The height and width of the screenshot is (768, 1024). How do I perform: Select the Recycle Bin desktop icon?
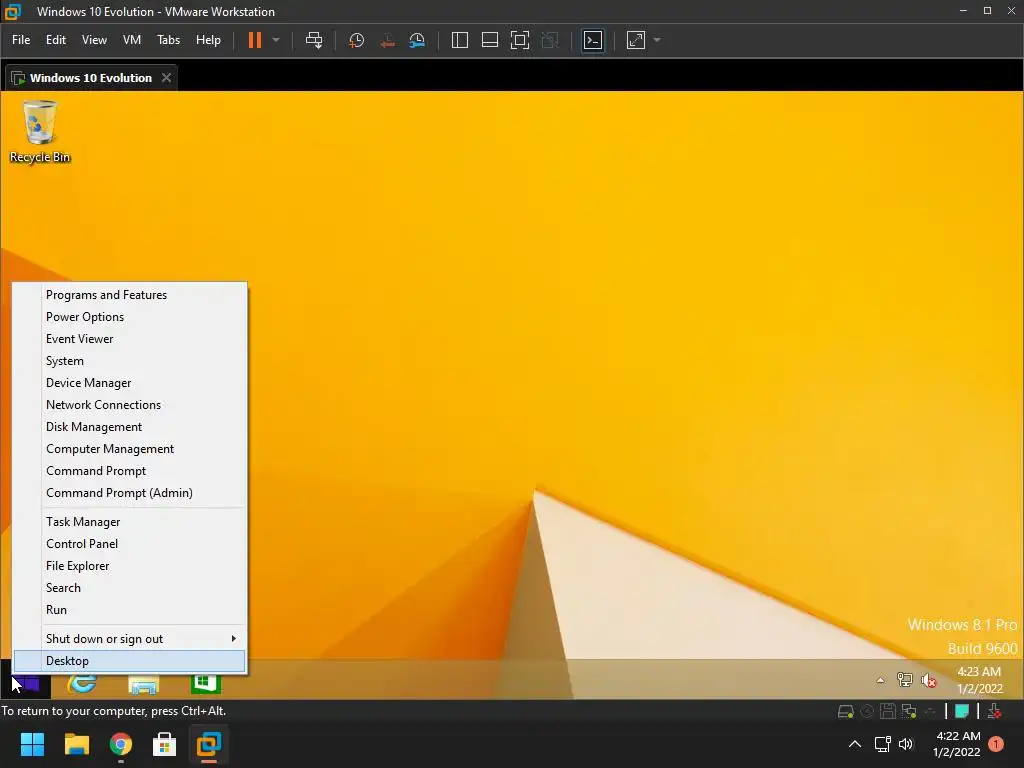(40, 132)
